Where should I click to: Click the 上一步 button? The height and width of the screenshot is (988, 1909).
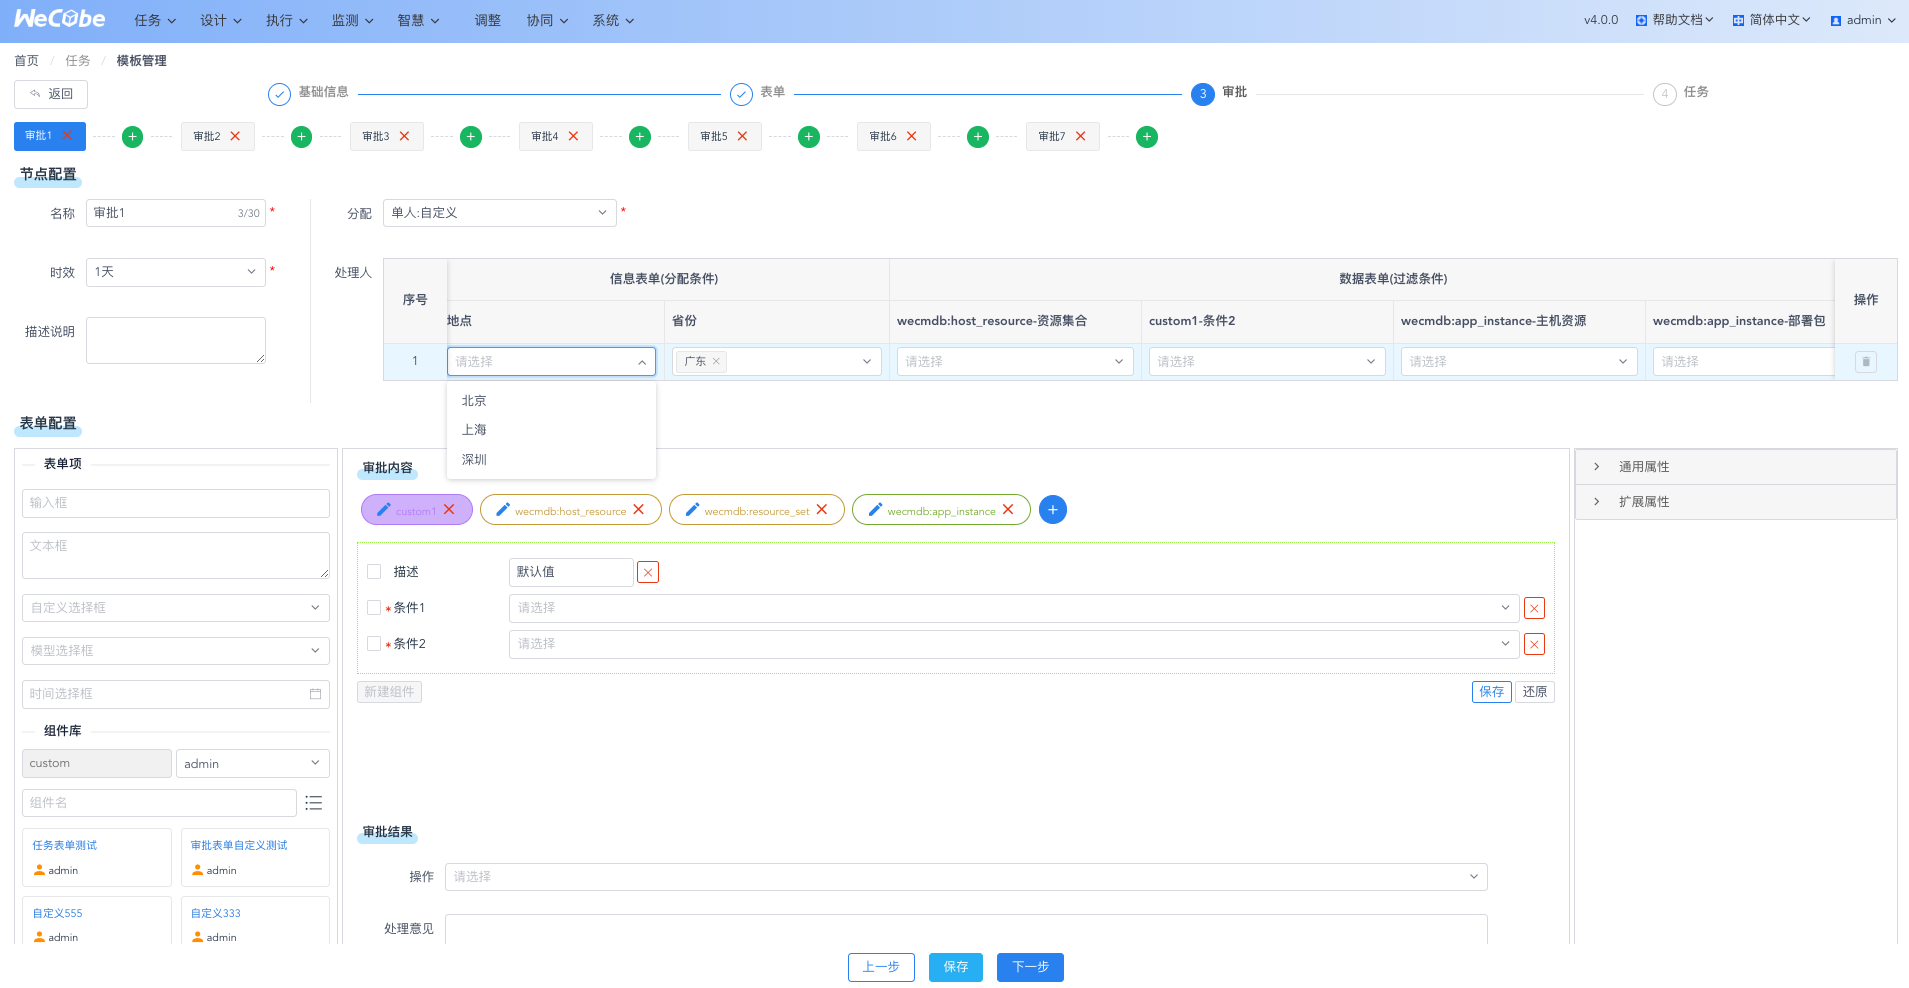coord(881,967)
